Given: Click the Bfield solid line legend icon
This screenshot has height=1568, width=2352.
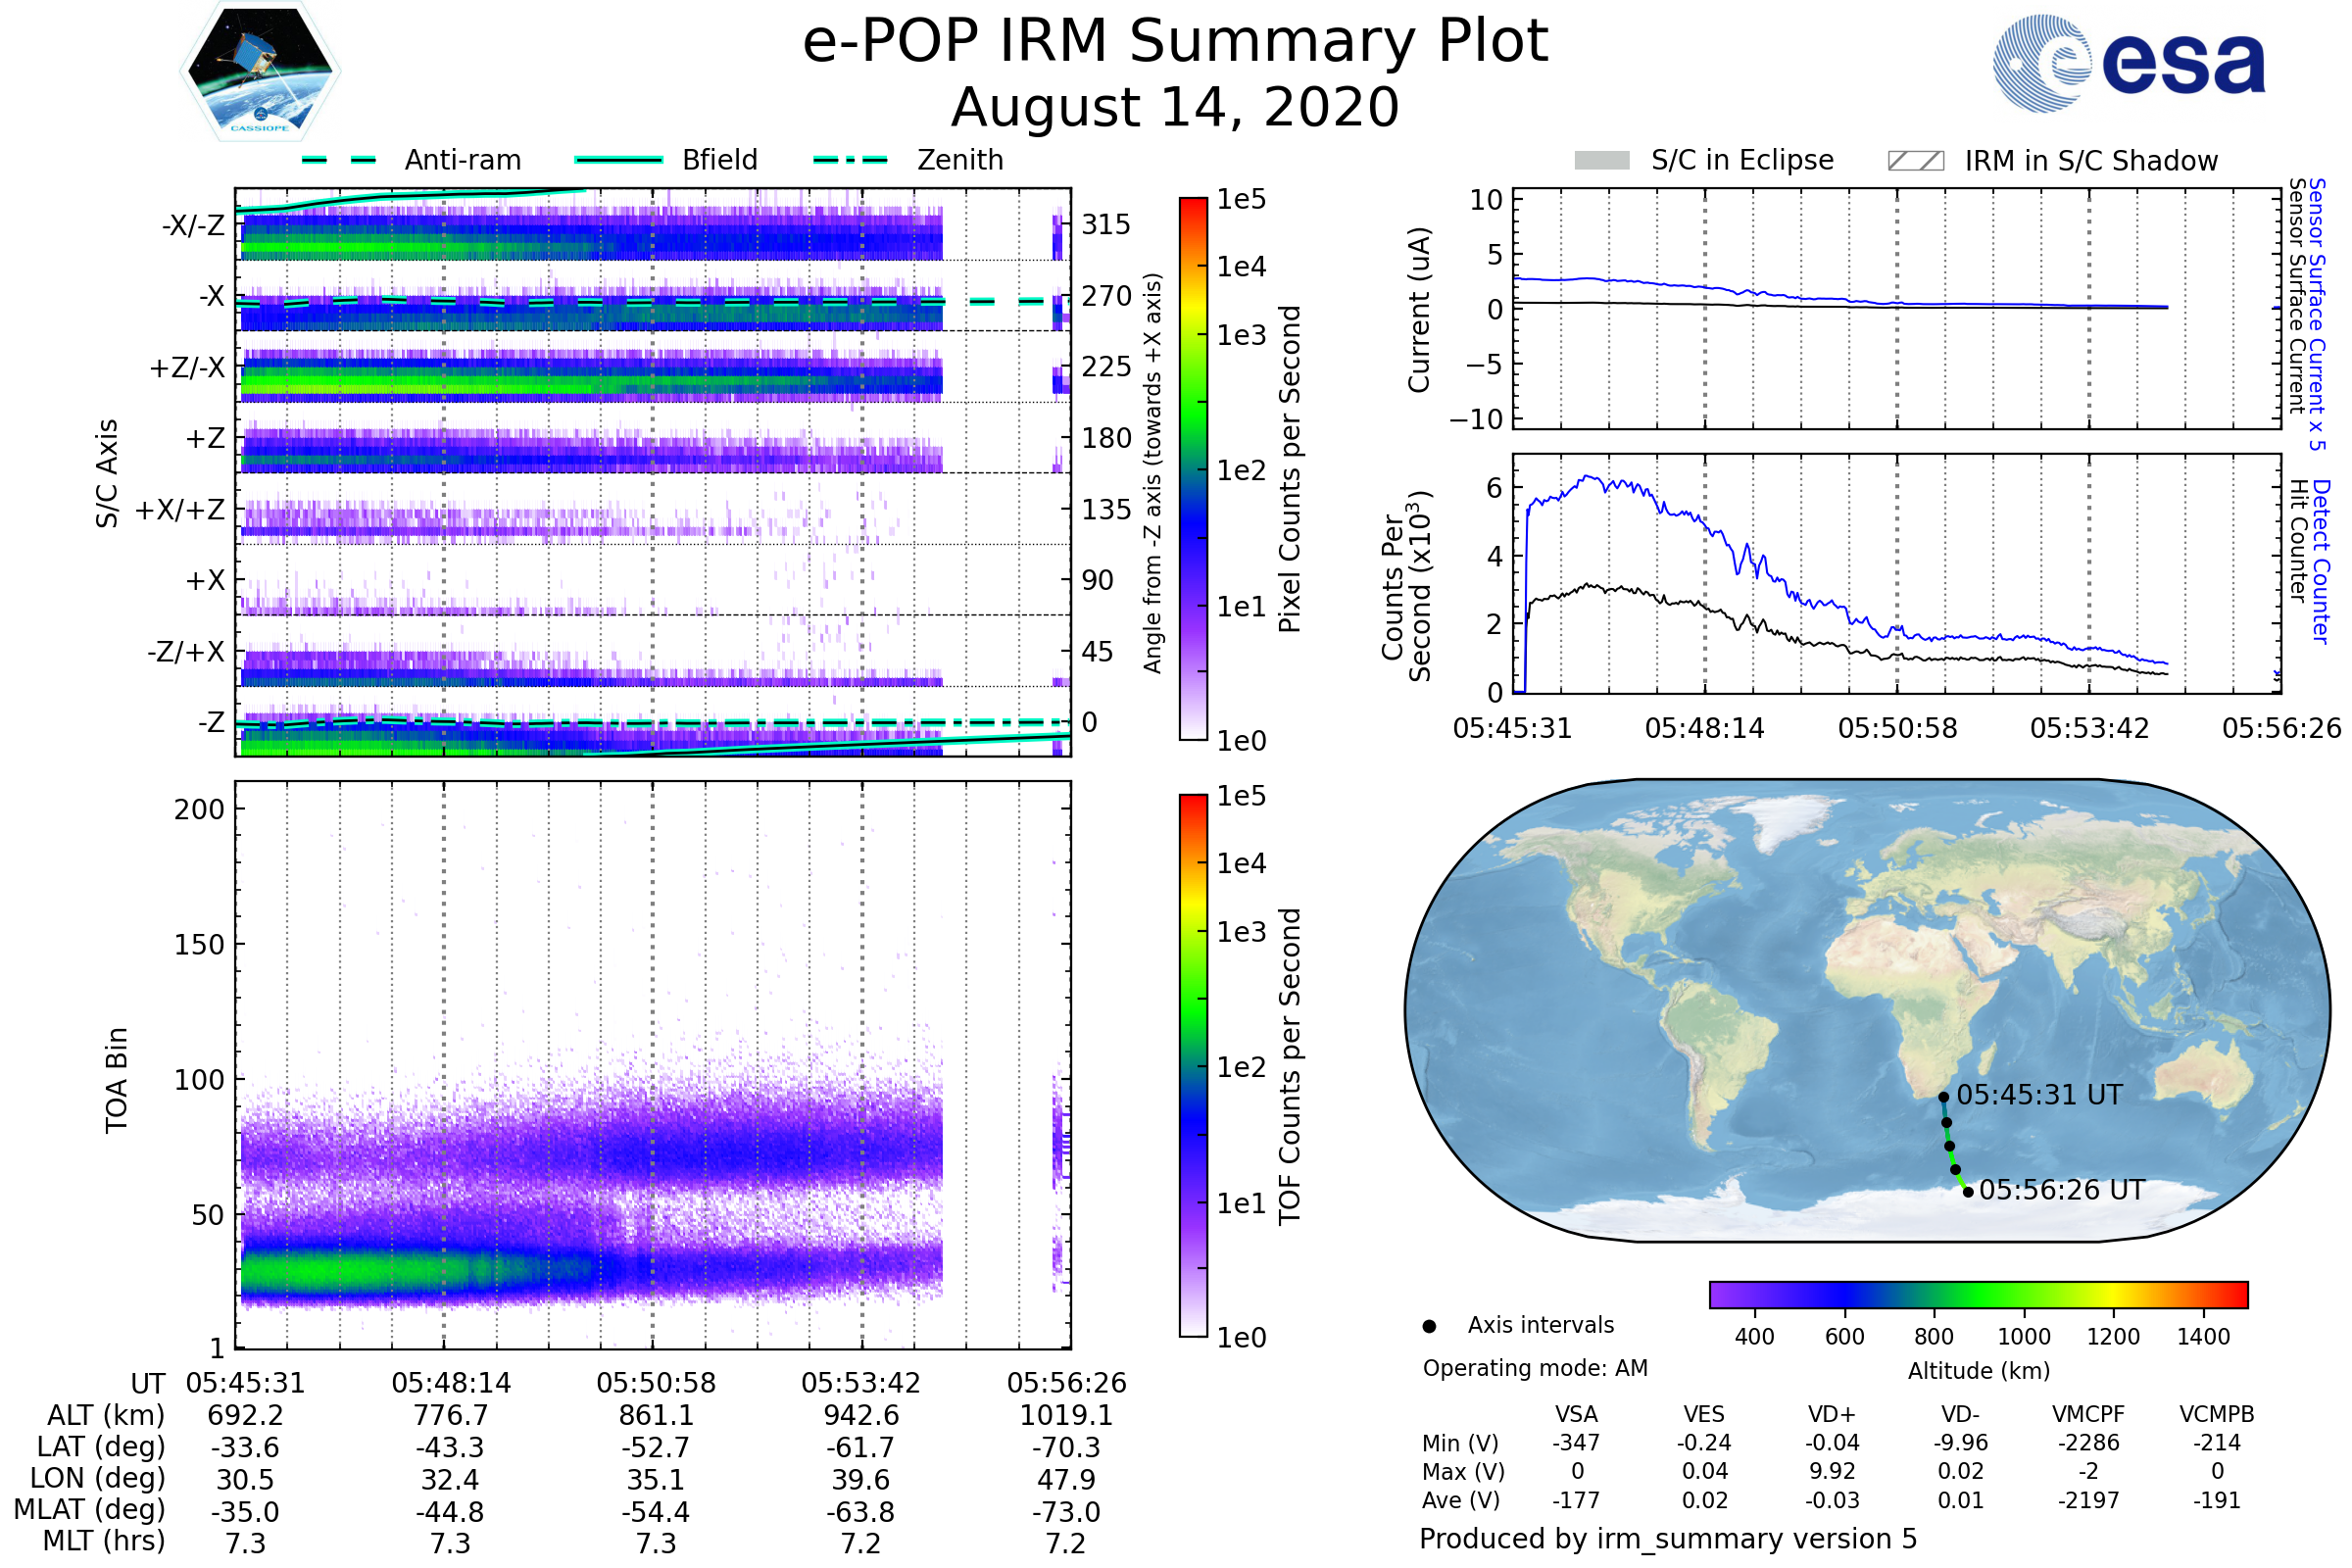Looking at the screenshot, I should pos(619,160).
